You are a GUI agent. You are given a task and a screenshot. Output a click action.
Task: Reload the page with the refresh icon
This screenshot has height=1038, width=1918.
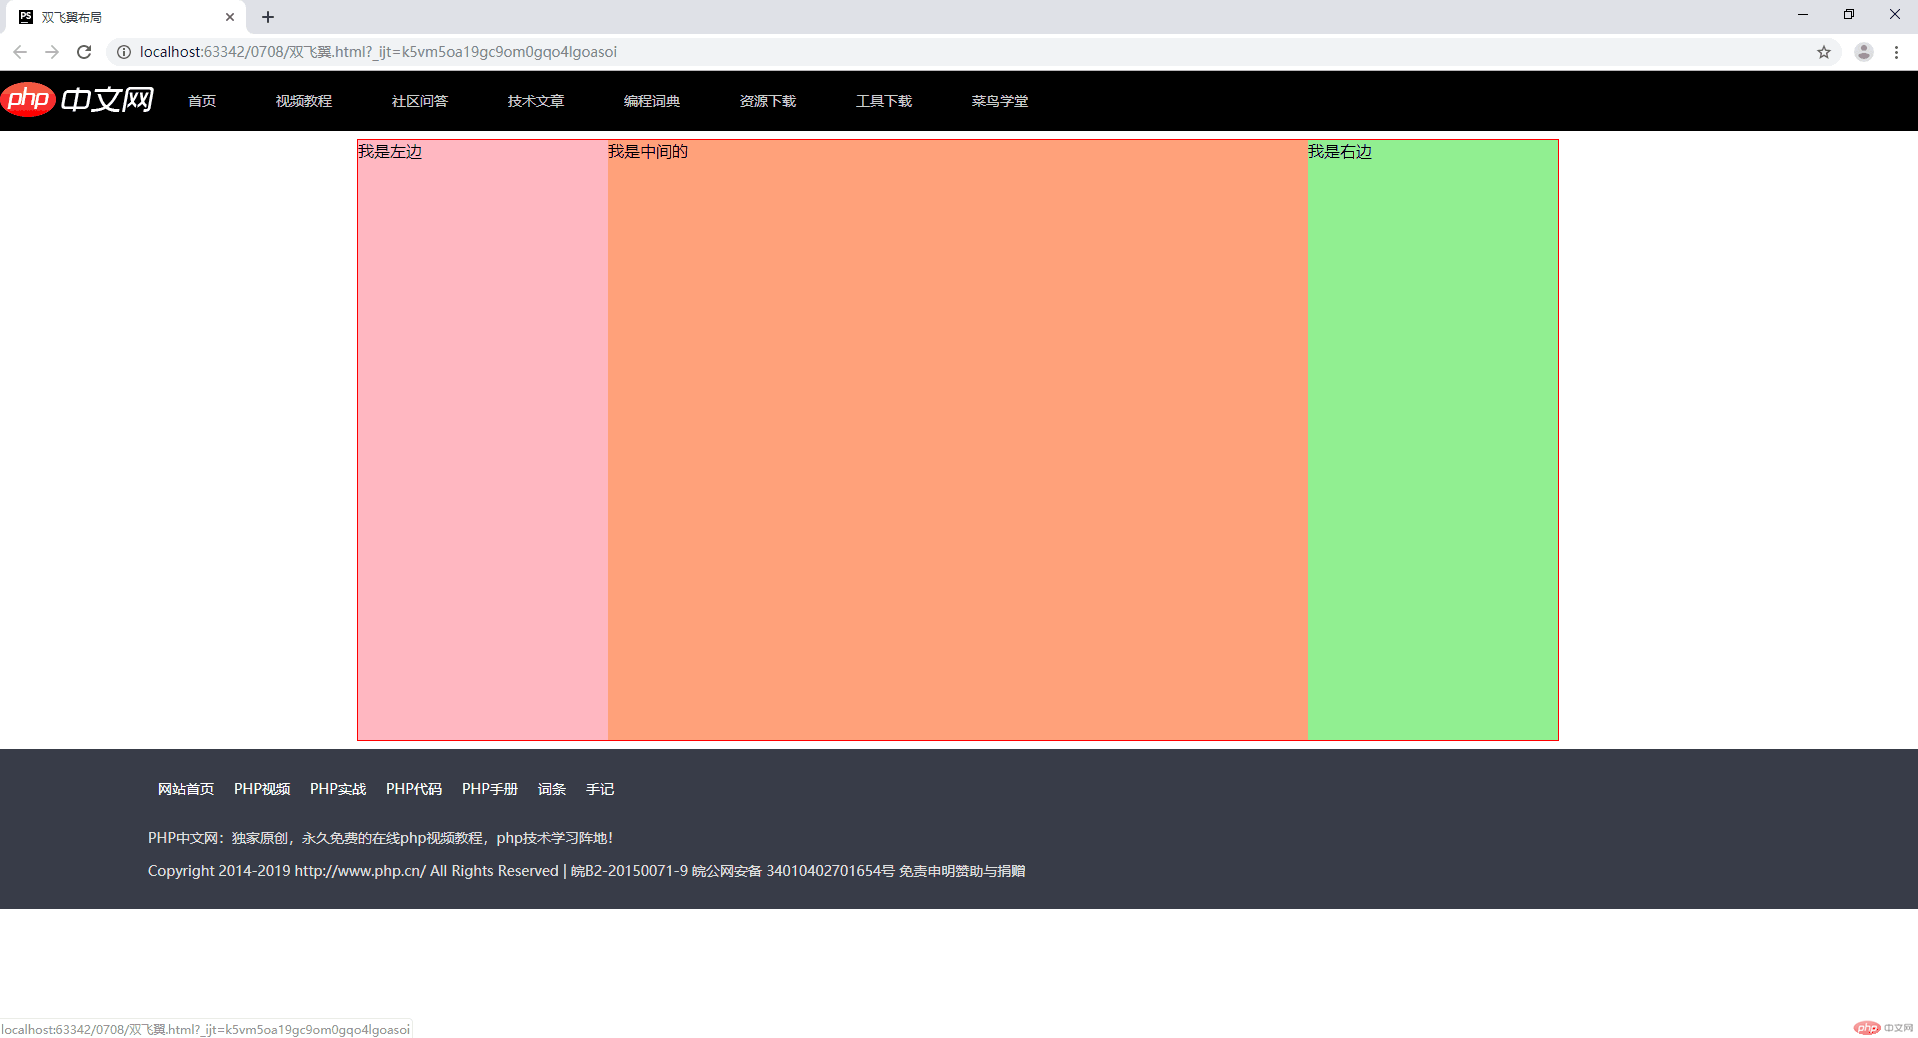84,52
